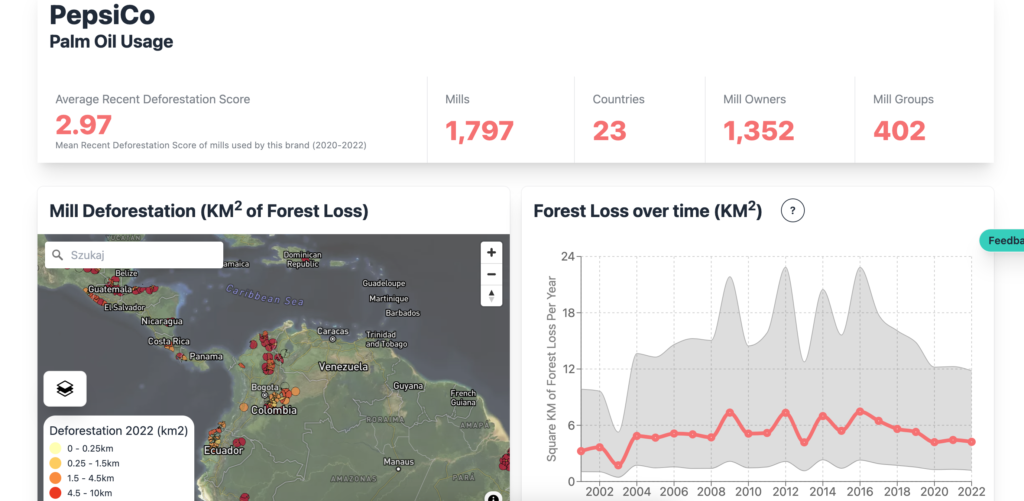Open the Feedback tab
This screenshot has width=1024, height=501.
point(1002,240)
